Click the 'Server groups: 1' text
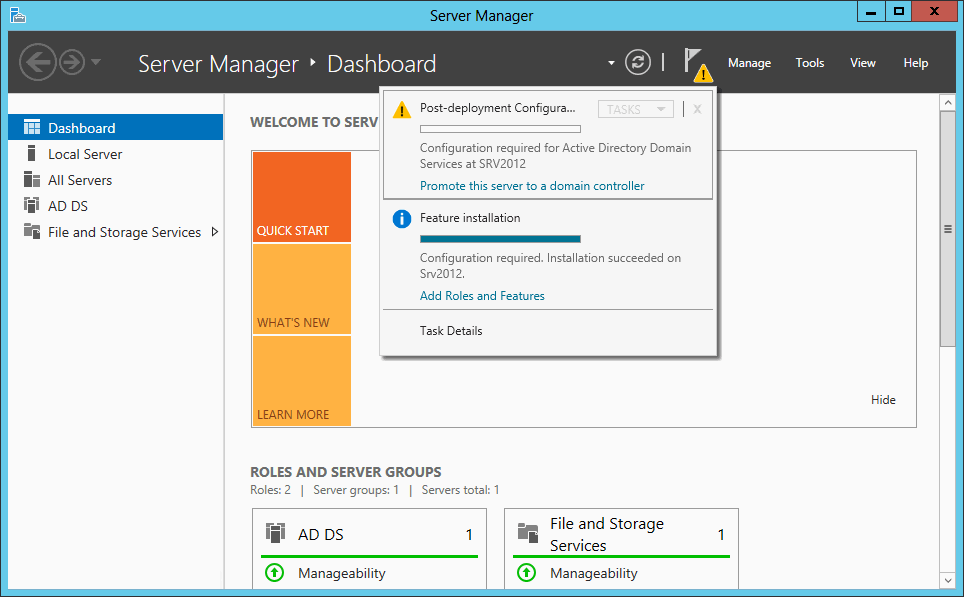This screenshot has height=597, width=964. pyautogui.click(x=356, y=490)
